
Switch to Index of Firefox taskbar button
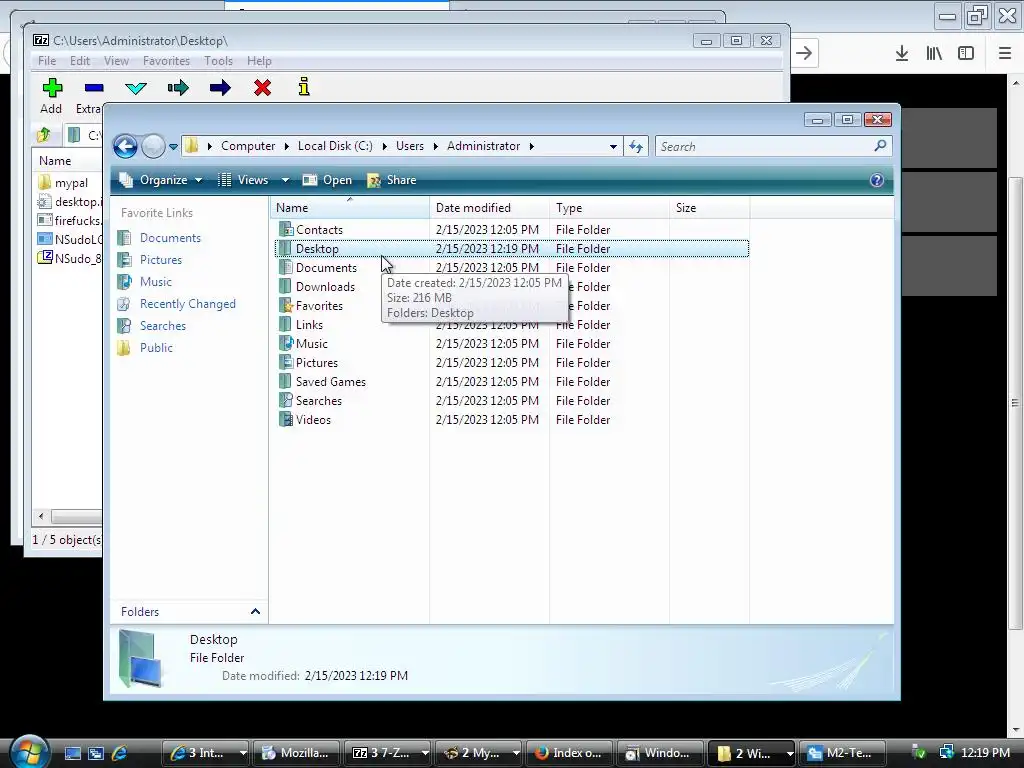pos(568,753)
